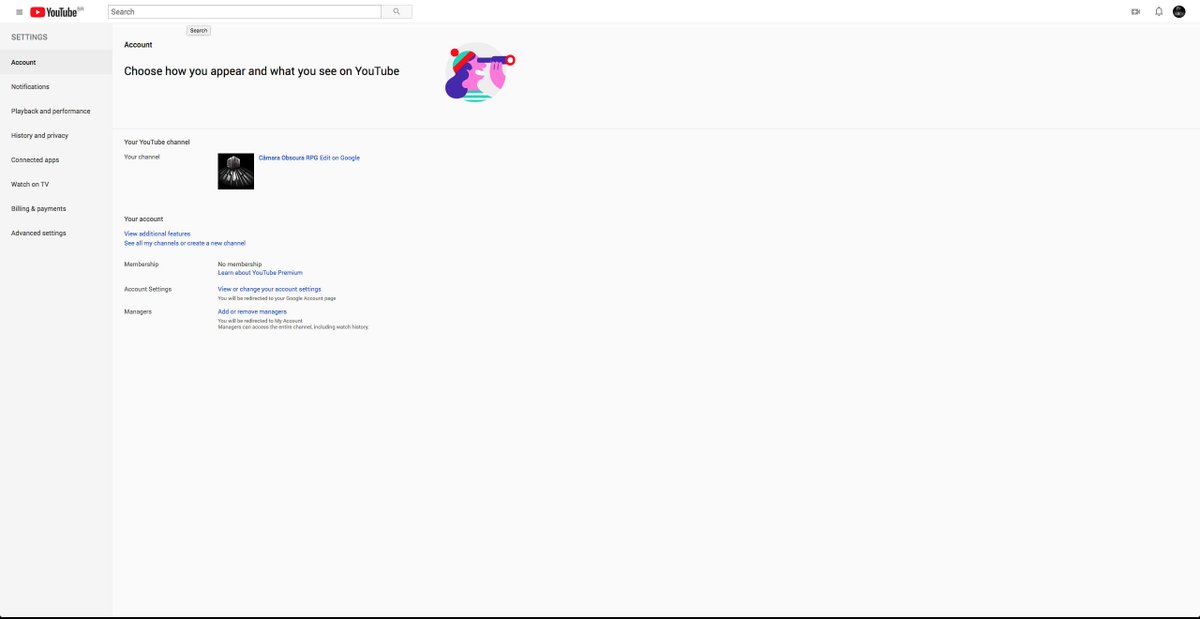The image size is (1200, 619).
Task: Click the SETTINGS sidebar heading
Action: point(29,37)
